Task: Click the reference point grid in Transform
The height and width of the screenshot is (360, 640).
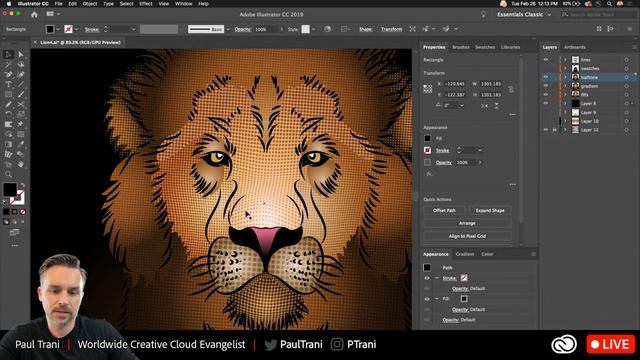Action: click(428, 89)
